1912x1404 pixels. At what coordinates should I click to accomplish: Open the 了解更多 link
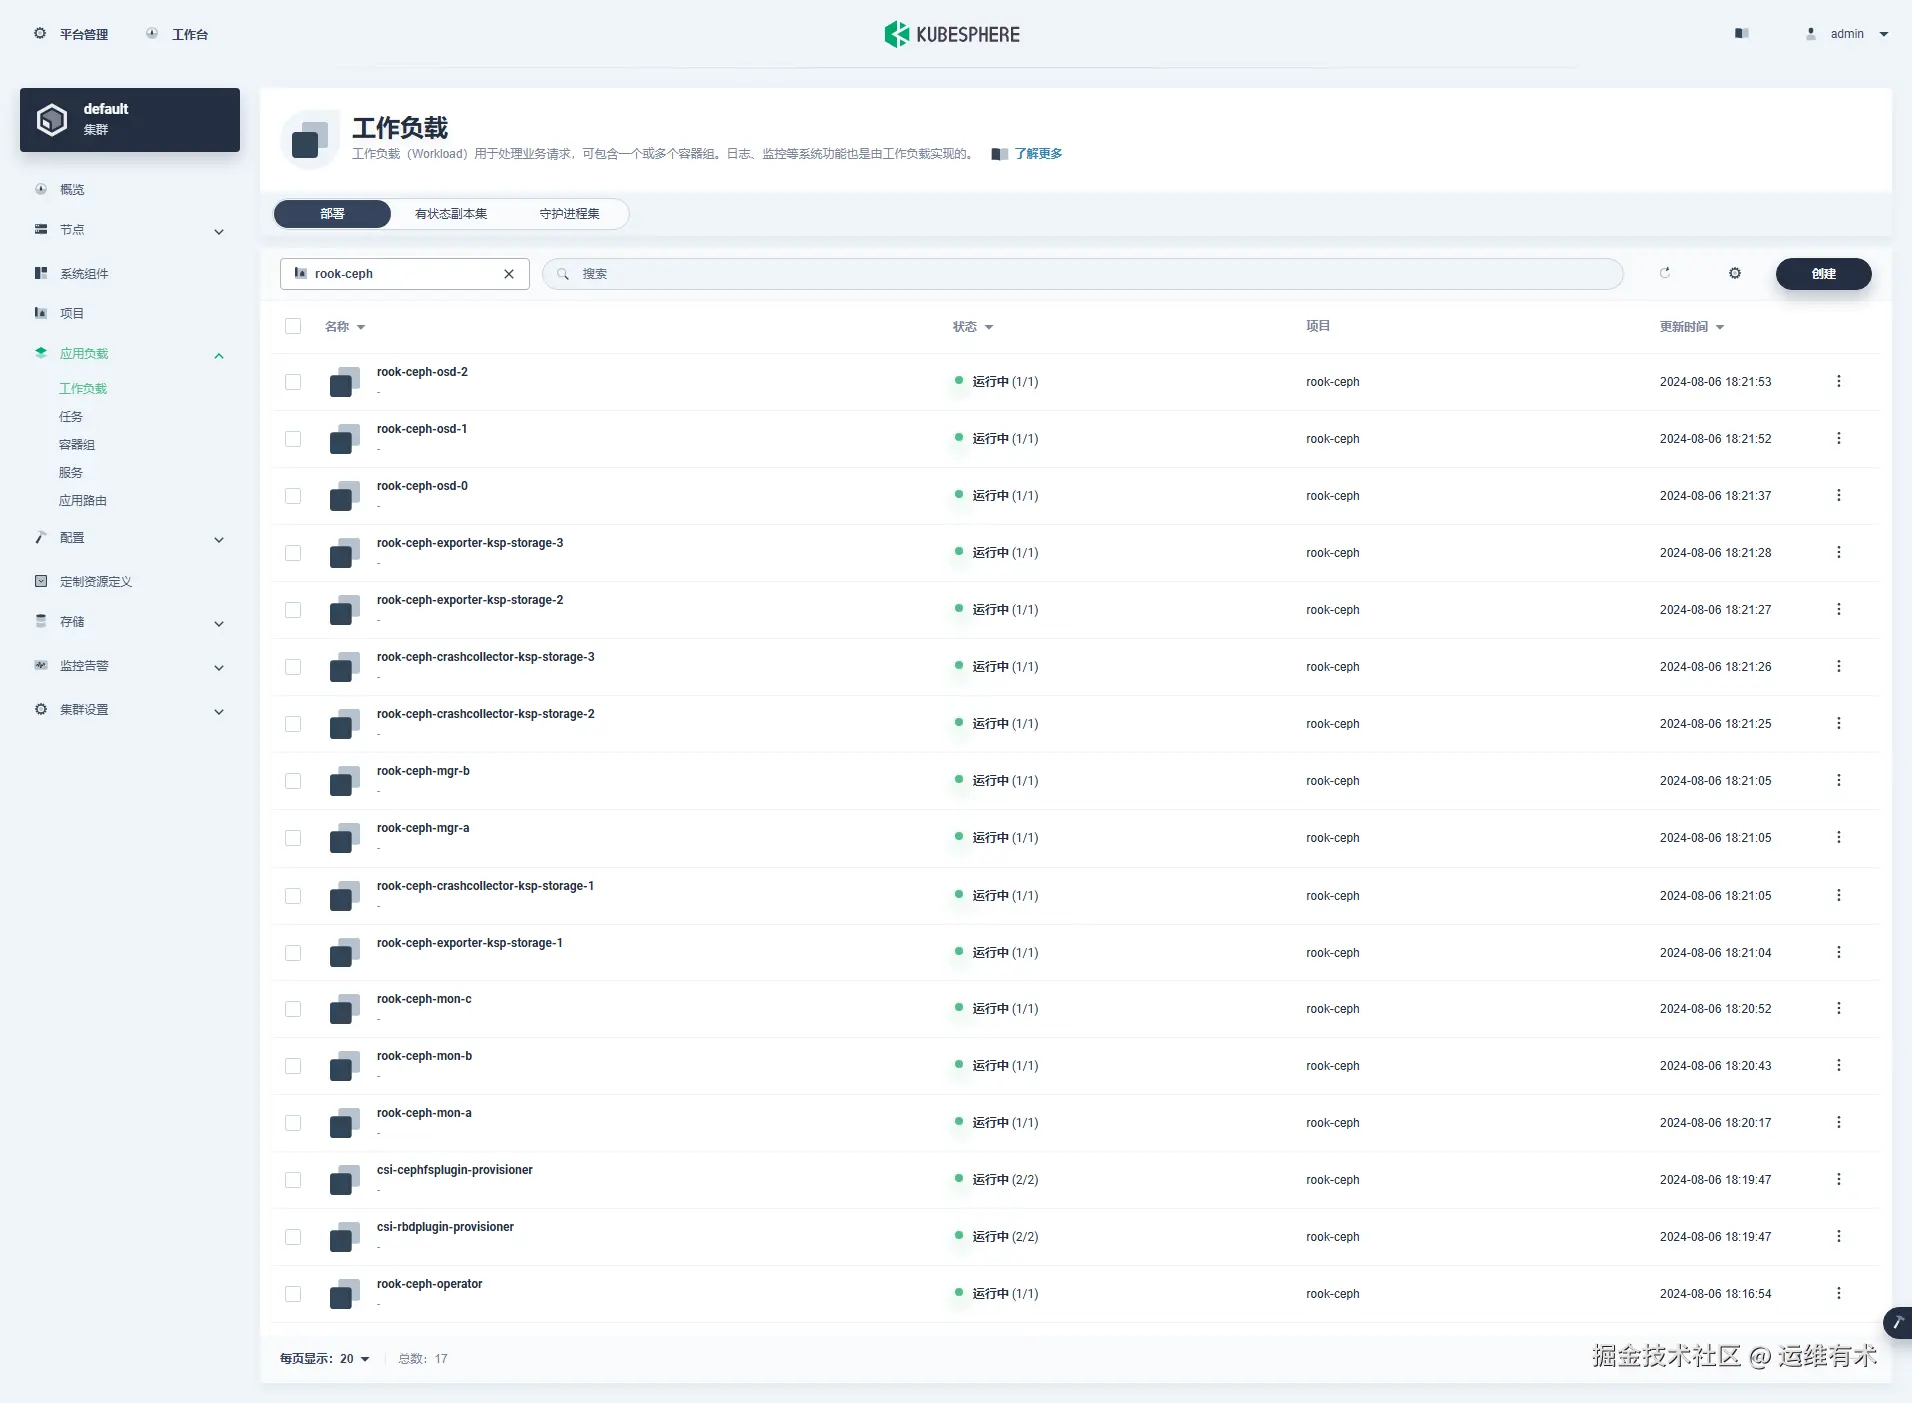tap(1038, 154)
